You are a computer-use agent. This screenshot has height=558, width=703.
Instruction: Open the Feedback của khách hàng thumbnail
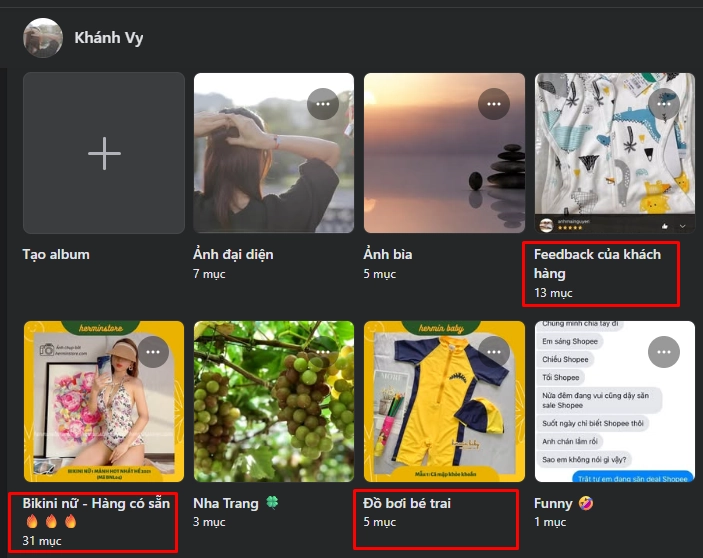tap(615, 153)
